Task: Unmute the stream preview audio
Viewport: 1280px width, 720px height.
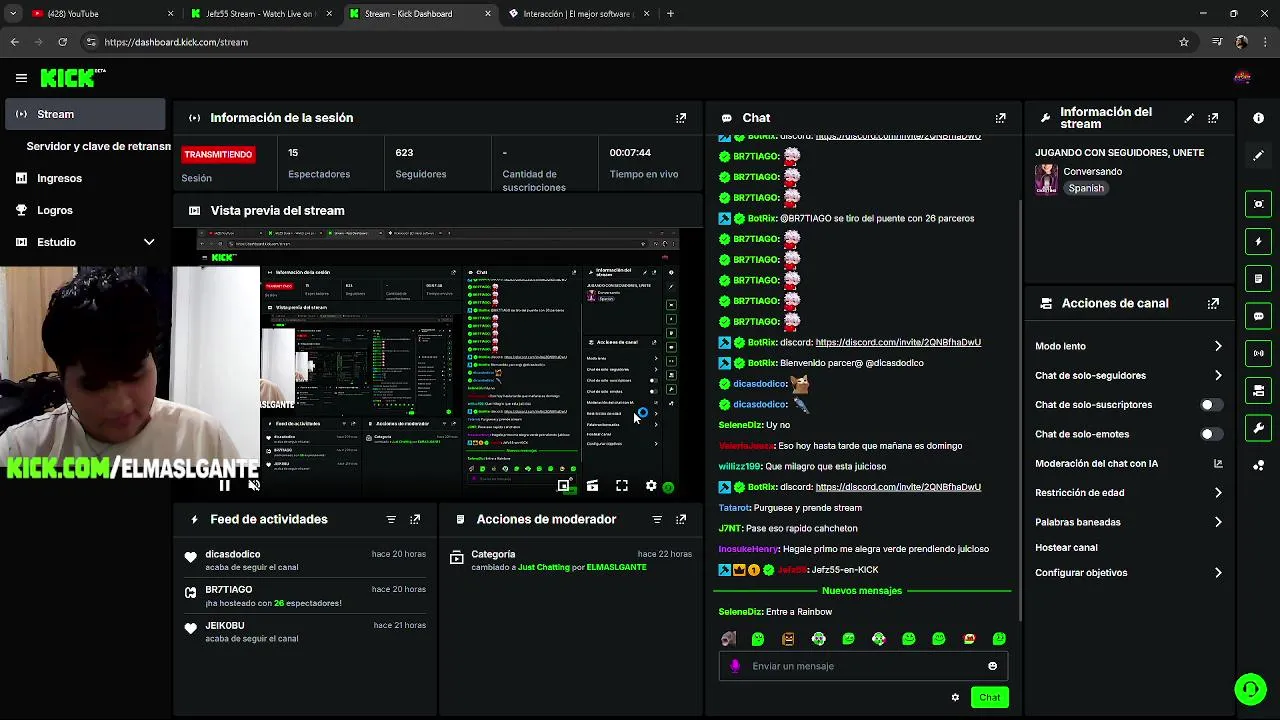Action: coord(254,486)
